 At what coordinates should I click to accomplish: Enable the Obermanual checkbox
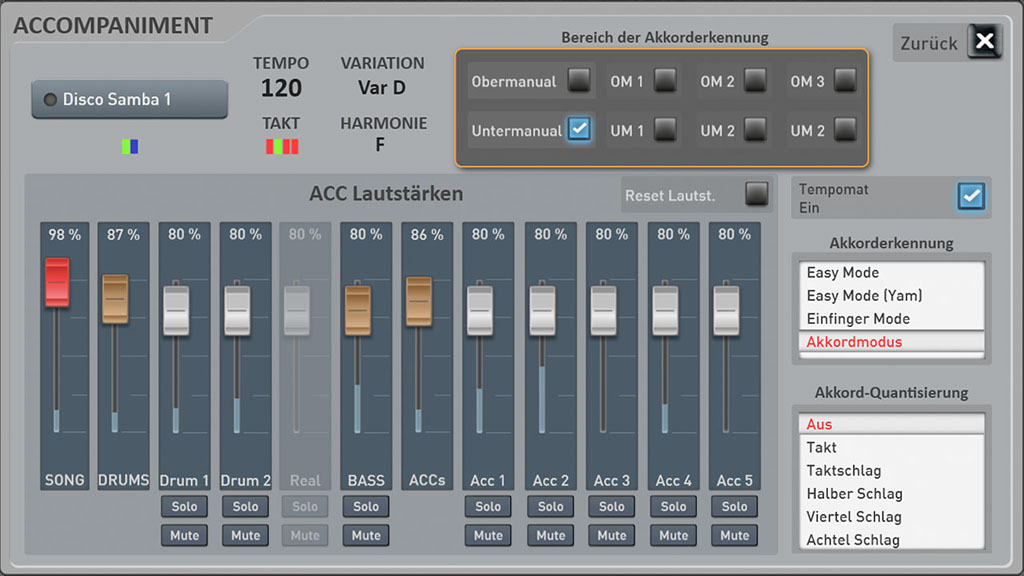pyautogui.click(x=578, y=80)
